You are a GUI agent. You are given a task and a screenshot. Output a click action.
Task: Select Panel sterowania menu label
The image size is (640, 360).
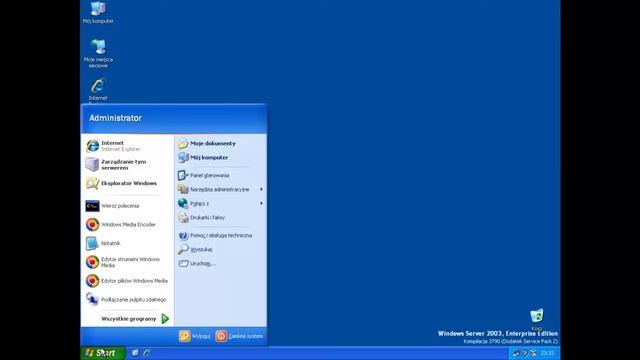(209, 176)
